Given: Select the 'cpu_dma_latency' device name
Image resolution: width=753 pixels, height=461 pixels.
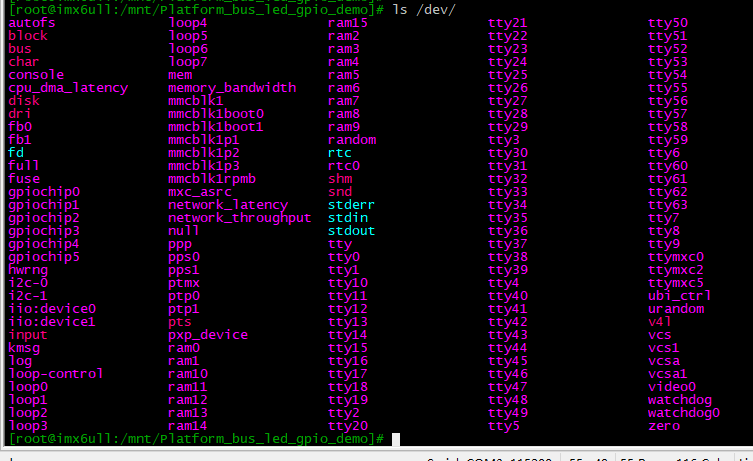Looking at the screenshot, I should point(68,88).
